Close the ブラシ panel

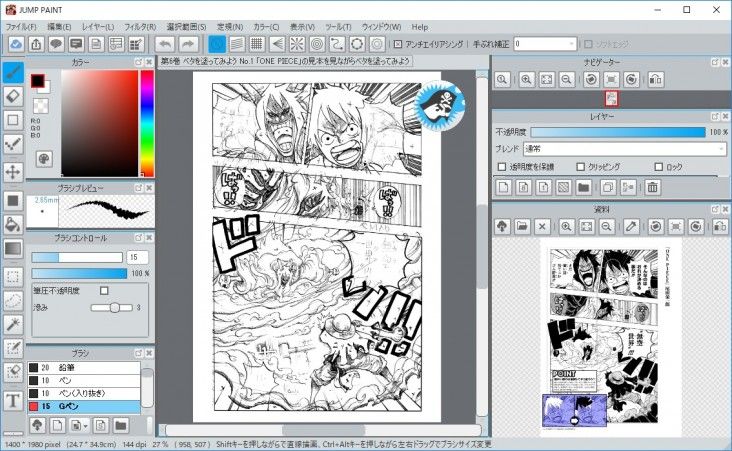point(149,353)
